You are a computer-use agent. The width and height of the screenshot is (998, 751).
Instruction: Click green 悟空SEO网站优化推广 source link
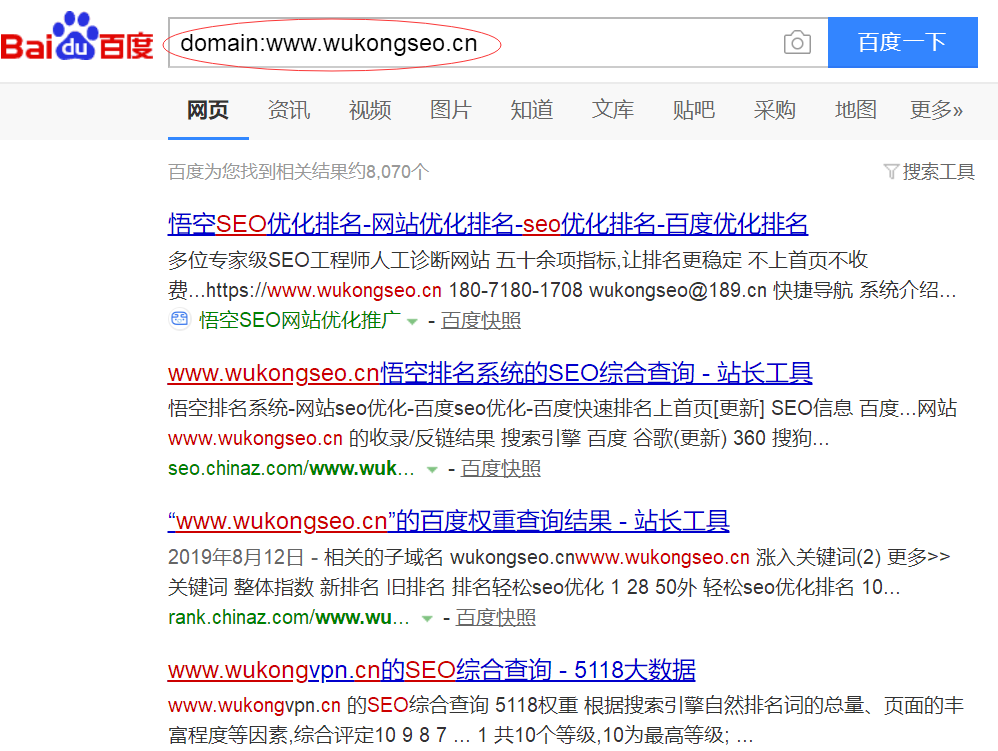(x=300, y=320)
